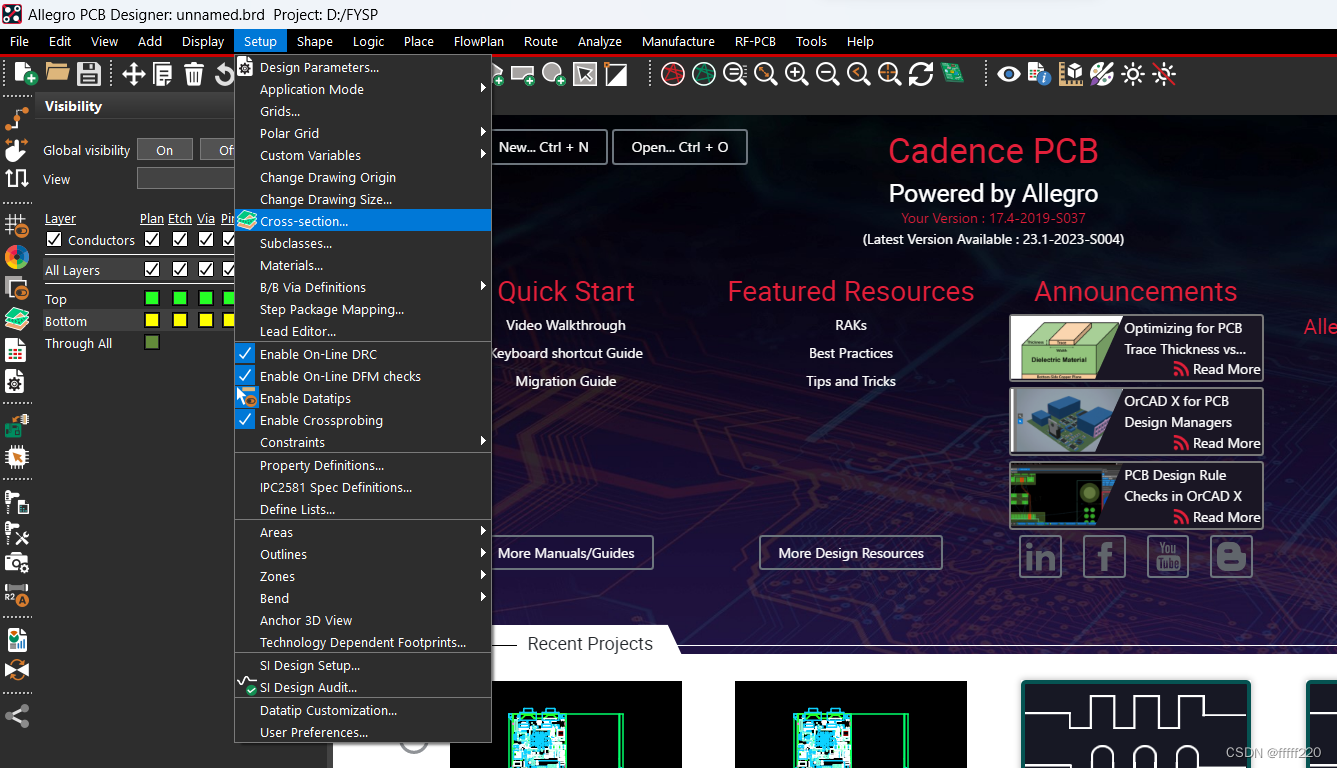Click the camera settings icon in left sidebar
The width and height of the screenshot is (1337, 768).
pyautogui.click(x=17, y=562)
